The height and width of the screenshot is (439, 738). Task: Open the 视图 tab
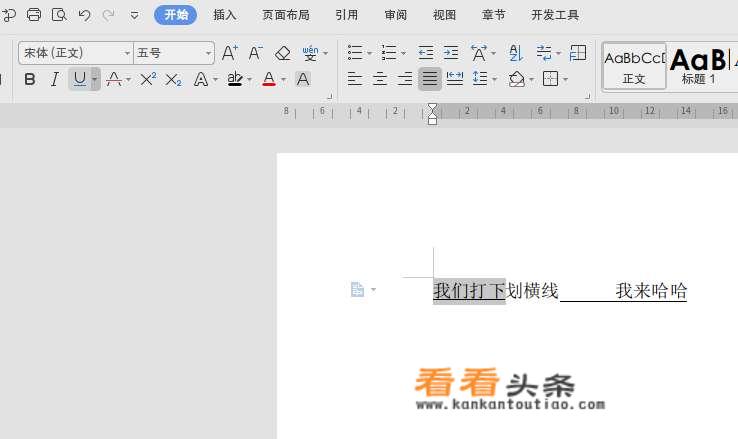(444, 15)
